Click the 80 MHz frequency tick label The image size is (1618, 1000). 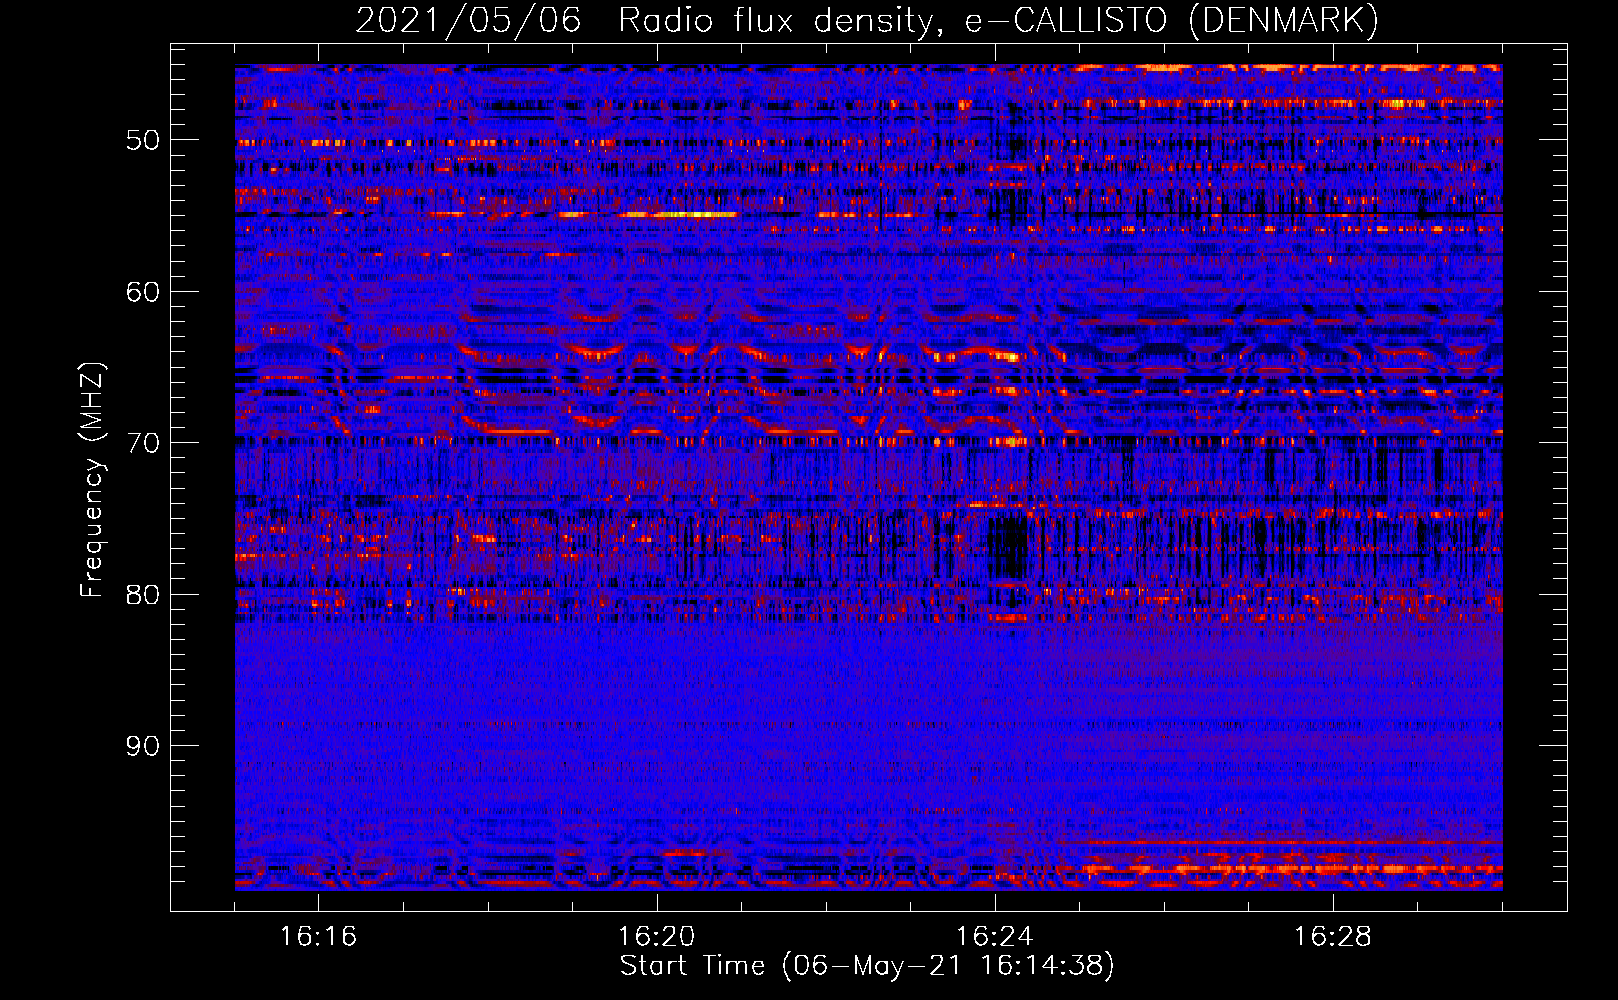coord(142,595)
